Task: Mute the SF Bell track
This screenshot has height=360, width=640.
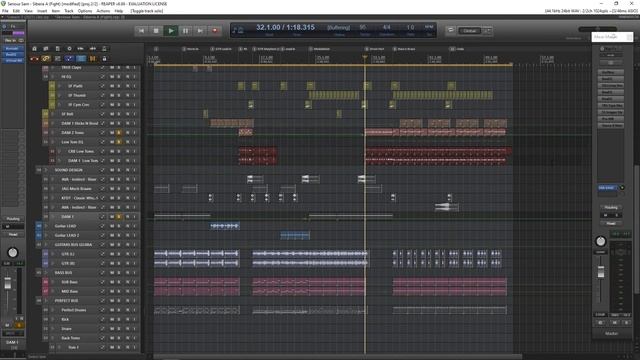Action: click(x=112, y=114)
